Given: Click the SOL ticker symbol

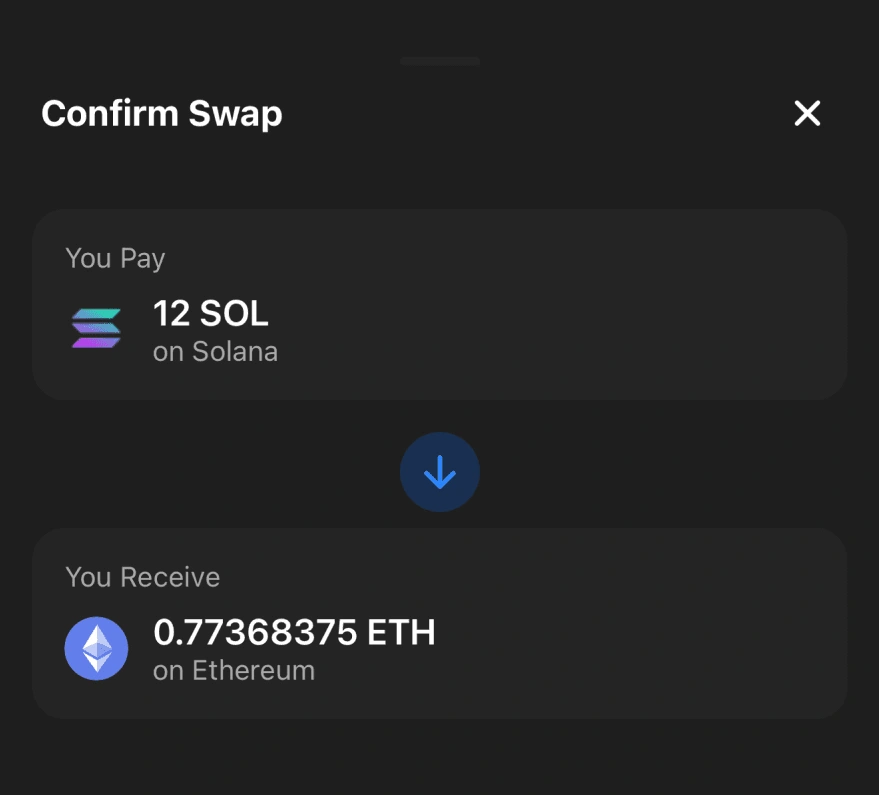Looking at the screenshot, I should click(x=234, y=315).
